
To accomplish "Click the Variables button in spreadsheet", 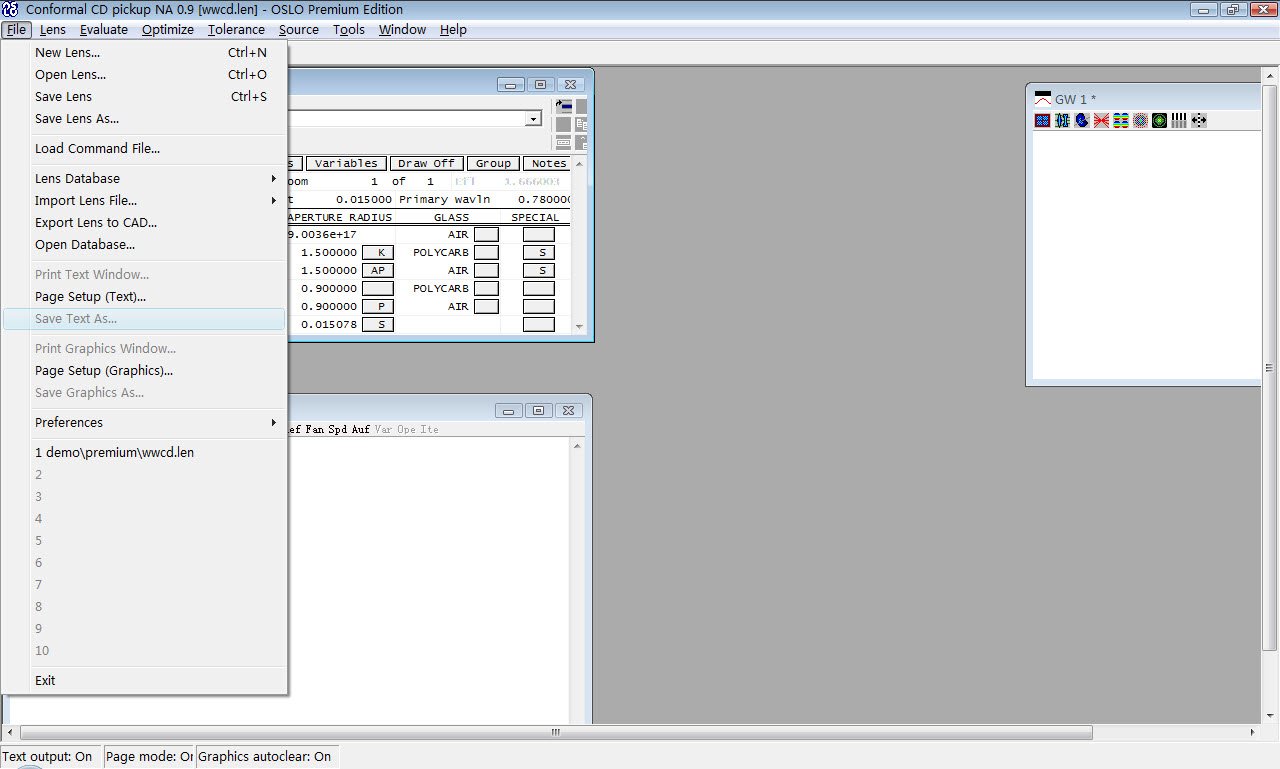I will pos(346,164).
